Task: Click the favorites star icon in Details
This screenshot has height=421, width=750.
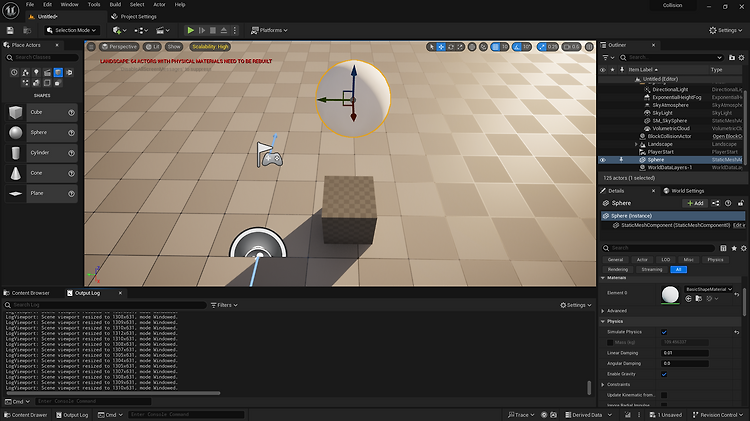Action: click(x=734, y=248)
